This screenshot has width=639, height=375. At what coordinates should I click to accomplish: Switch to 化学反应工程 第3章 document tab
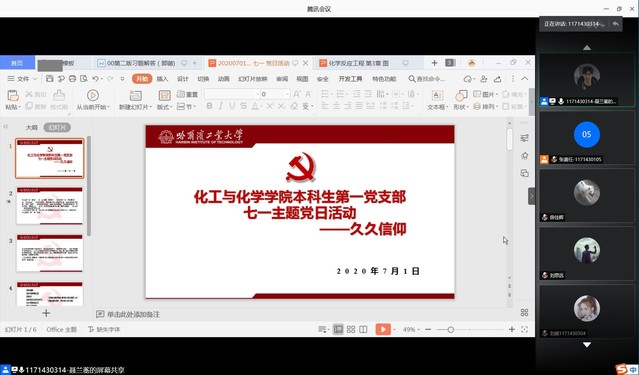(359, 63)
